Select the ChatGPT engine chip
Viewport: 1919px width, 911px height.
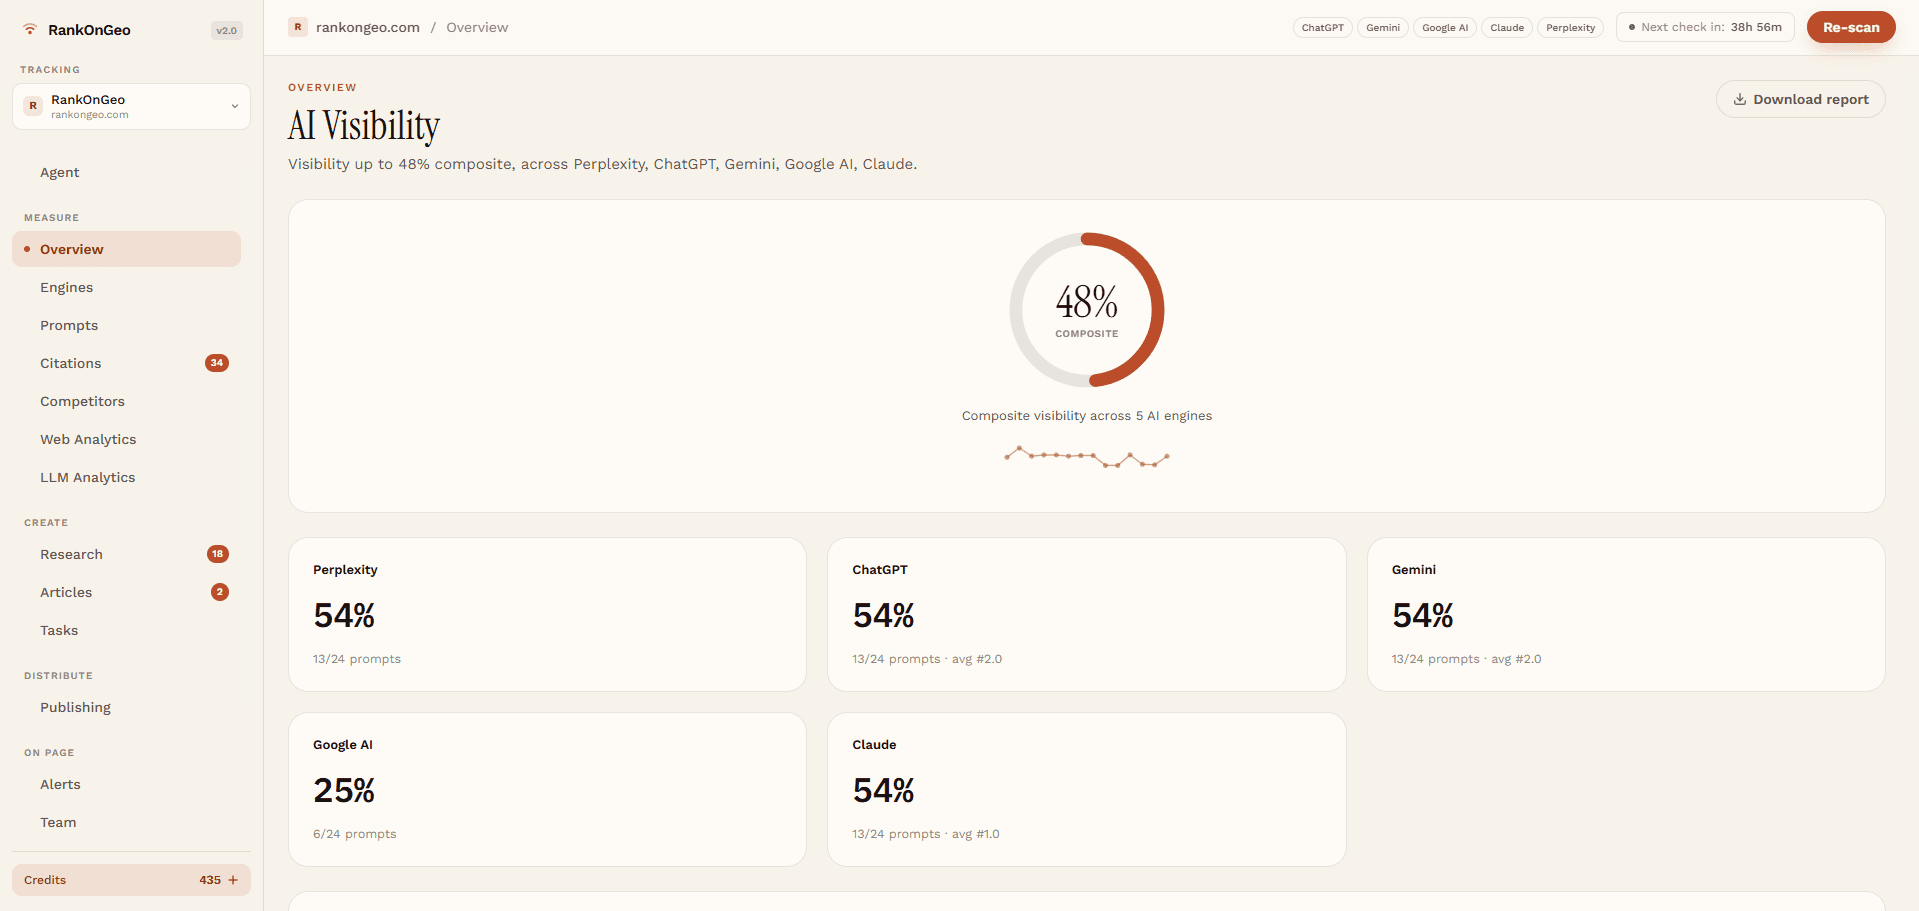[x=1323, y=28]
